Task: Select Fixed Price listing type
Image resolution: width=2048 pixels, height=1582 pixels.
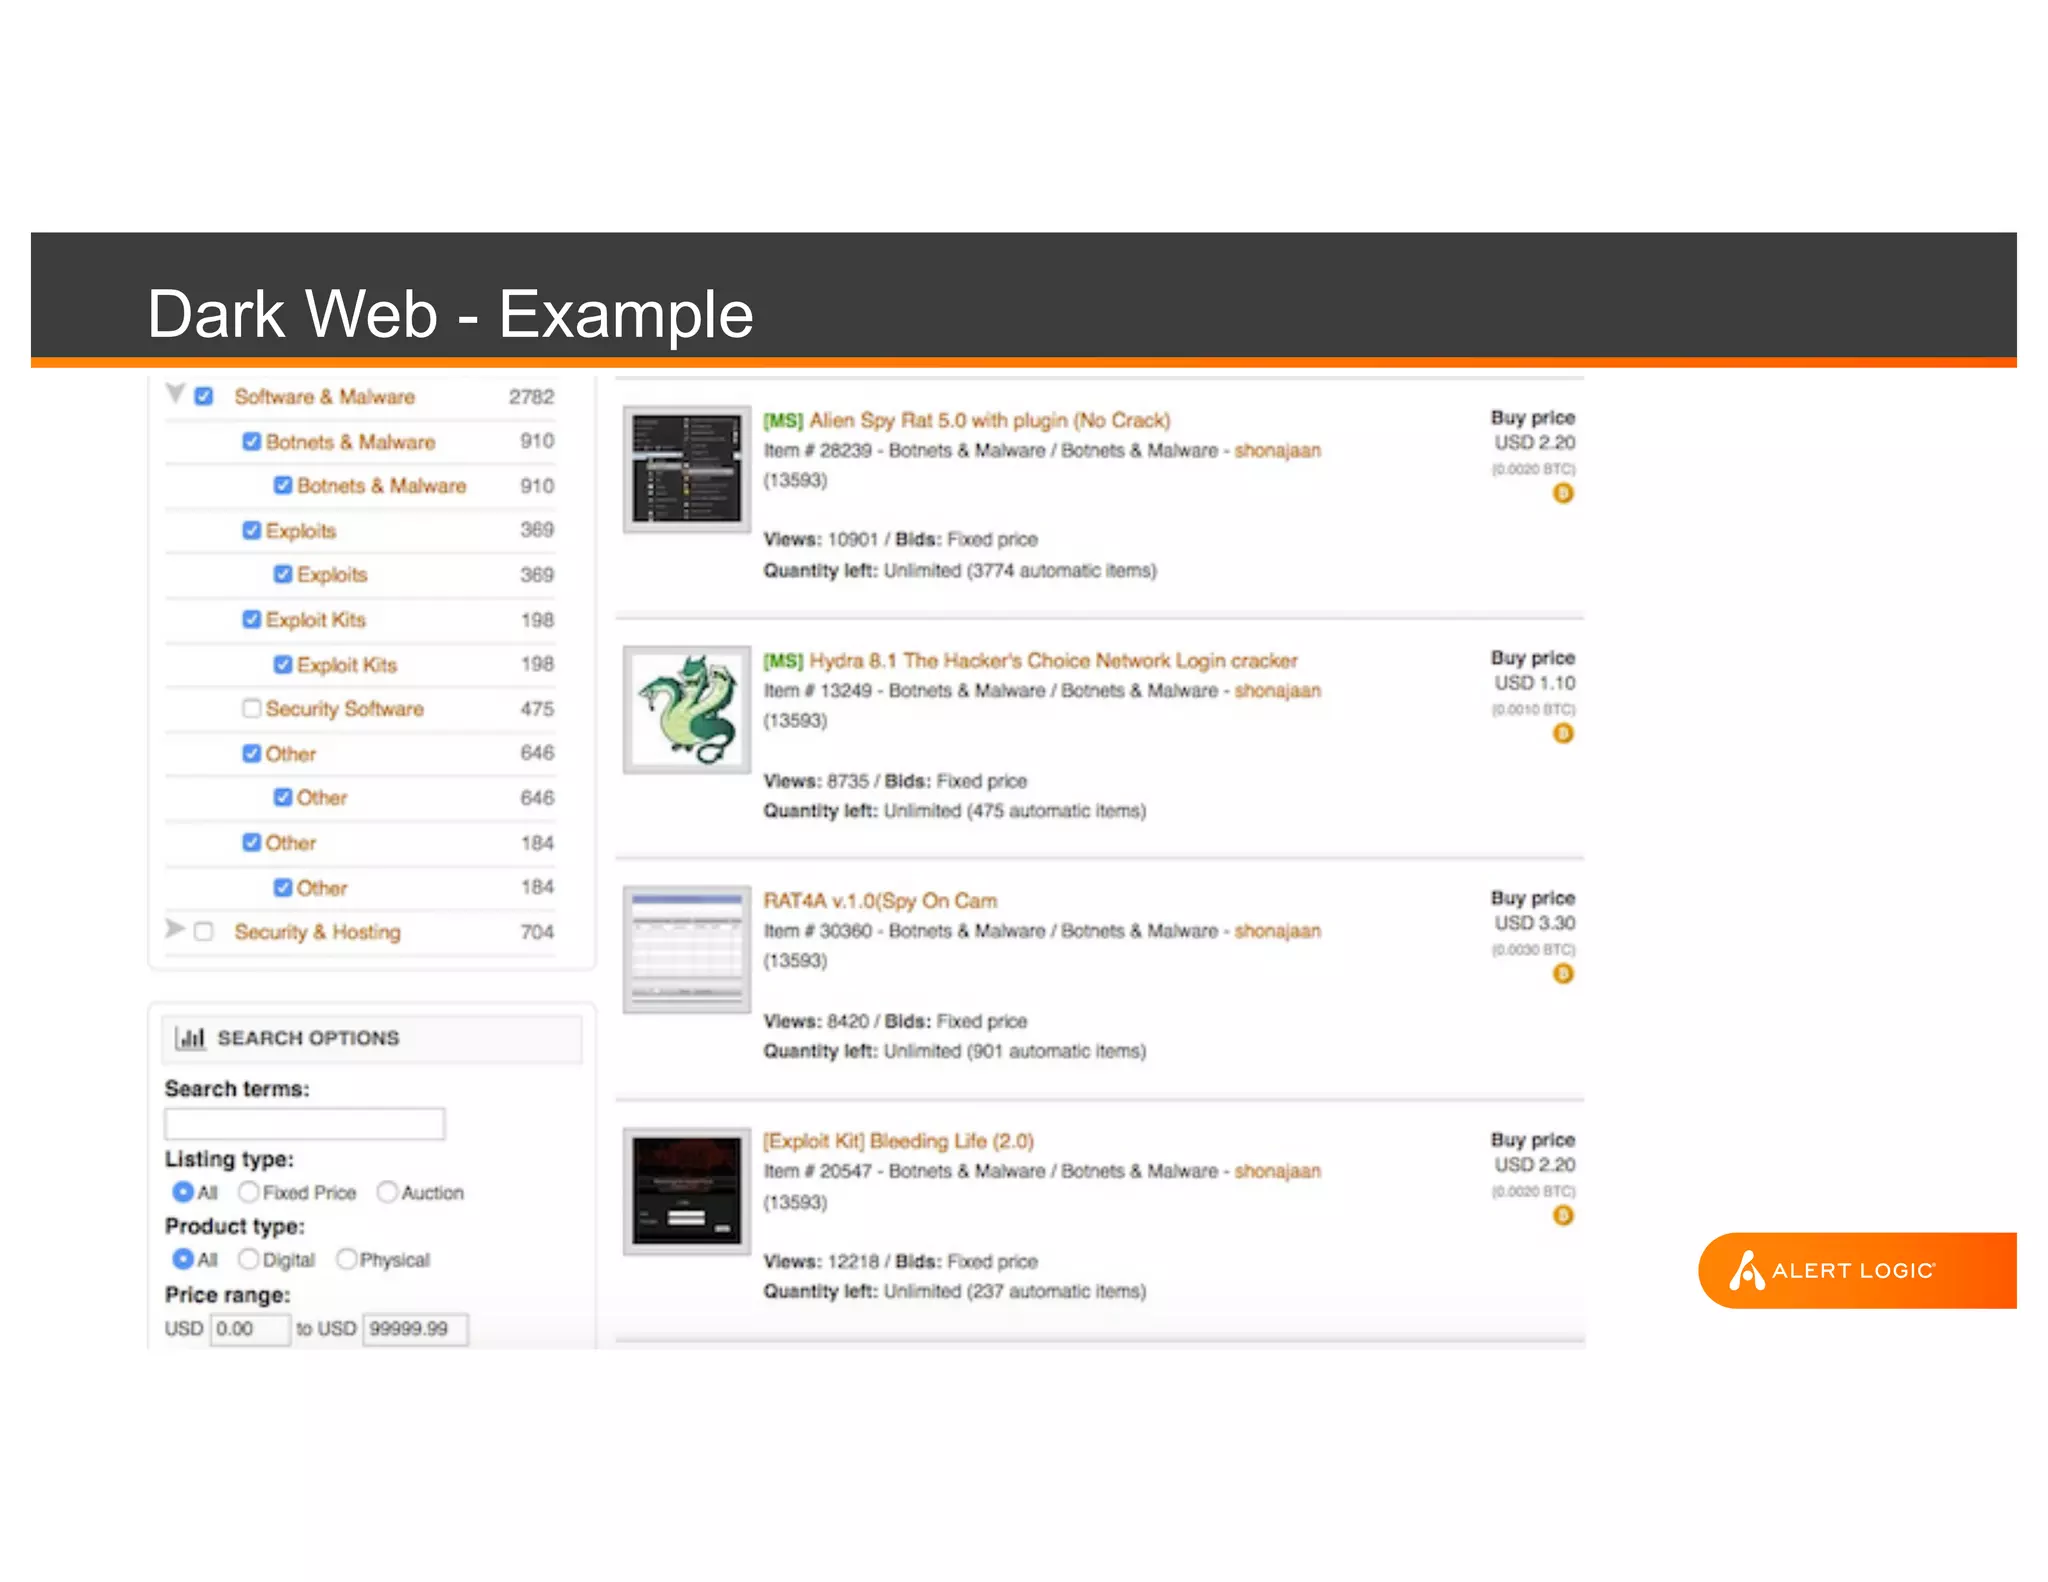Action: click(249, 1192)
